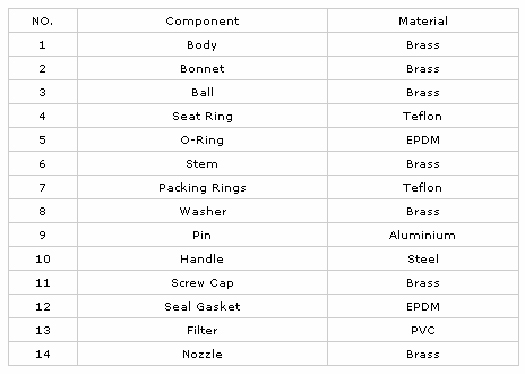The image size is (525, 374).
Task: Select the PVC material cell
Action: pyautogui.click(x=423, y=330)
